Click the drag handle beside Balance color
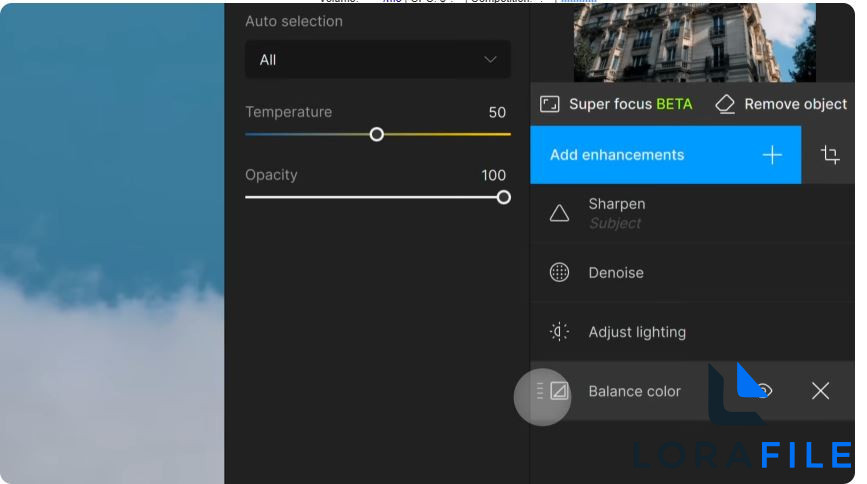867x484 pixels. pyautogui.click(x=540, y=391)
